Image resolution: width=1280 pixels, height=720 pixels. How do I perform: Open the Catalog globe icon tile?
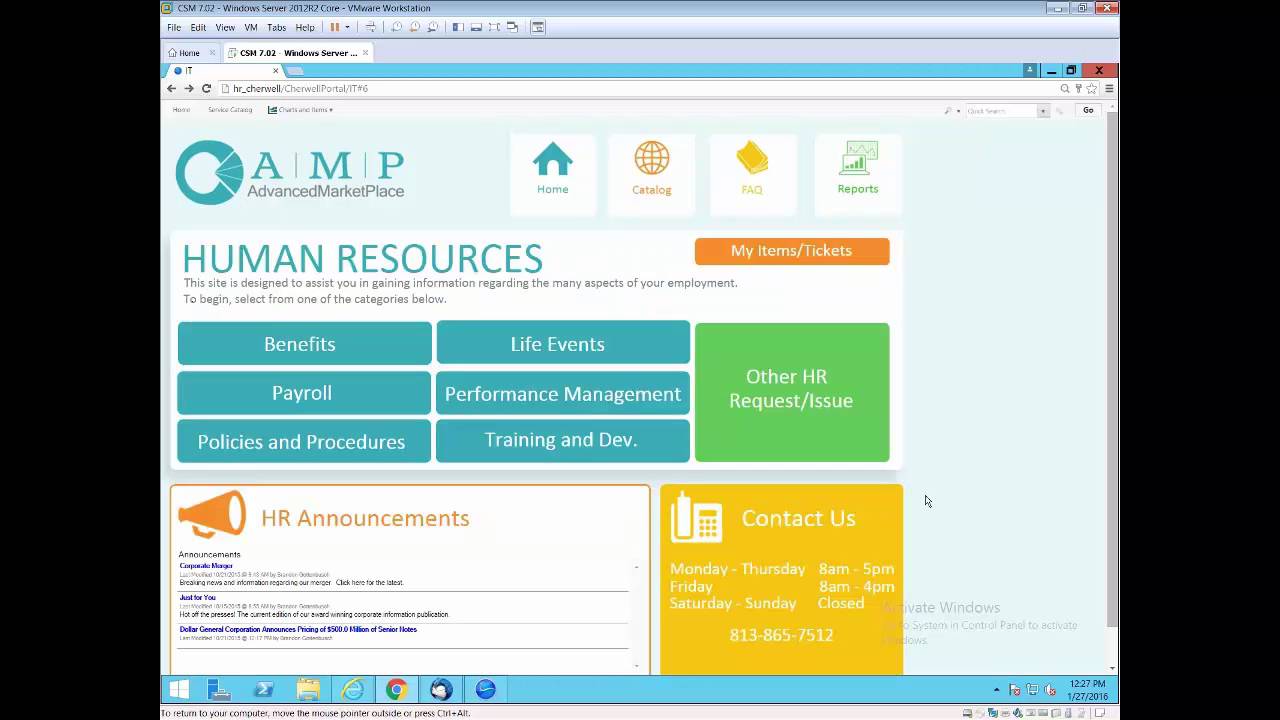[x=651, y=174]
